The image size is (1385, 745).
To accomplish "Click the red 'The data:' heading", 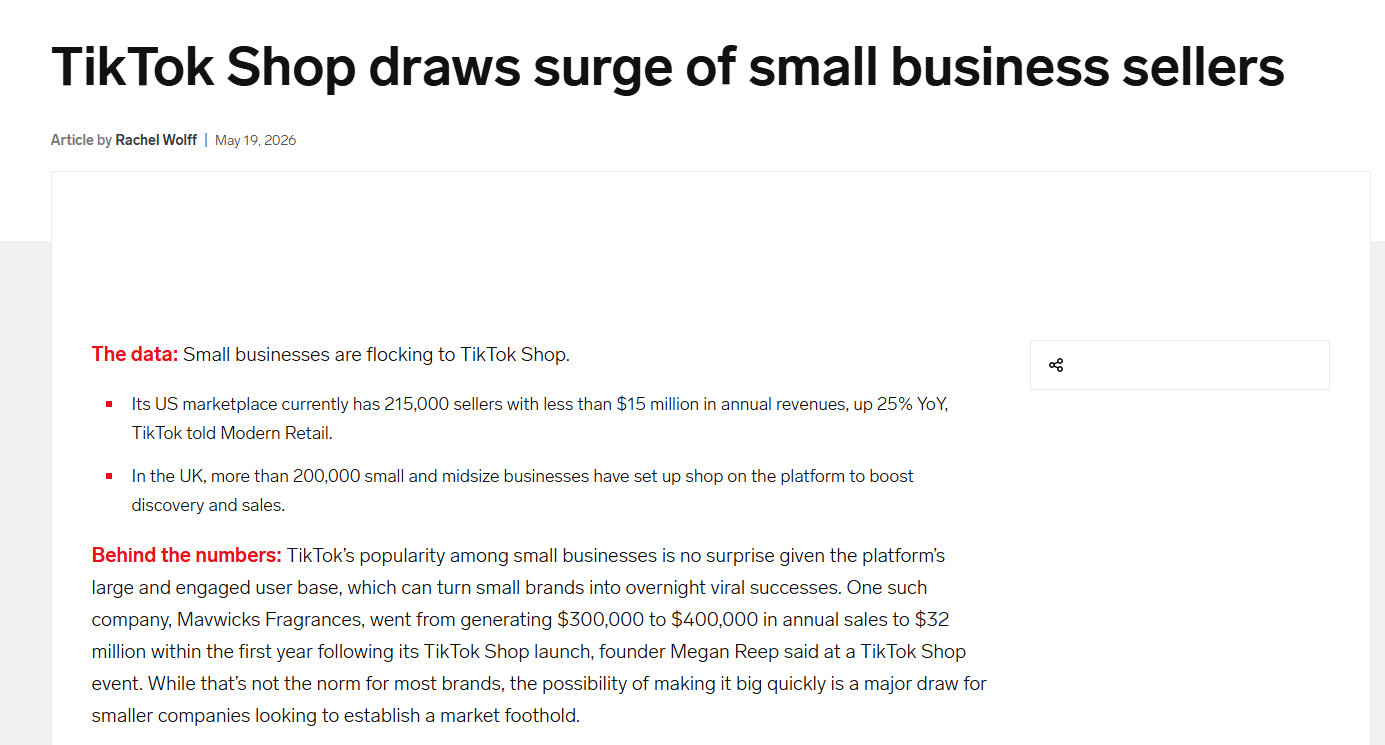I will [x=135, y=354].
